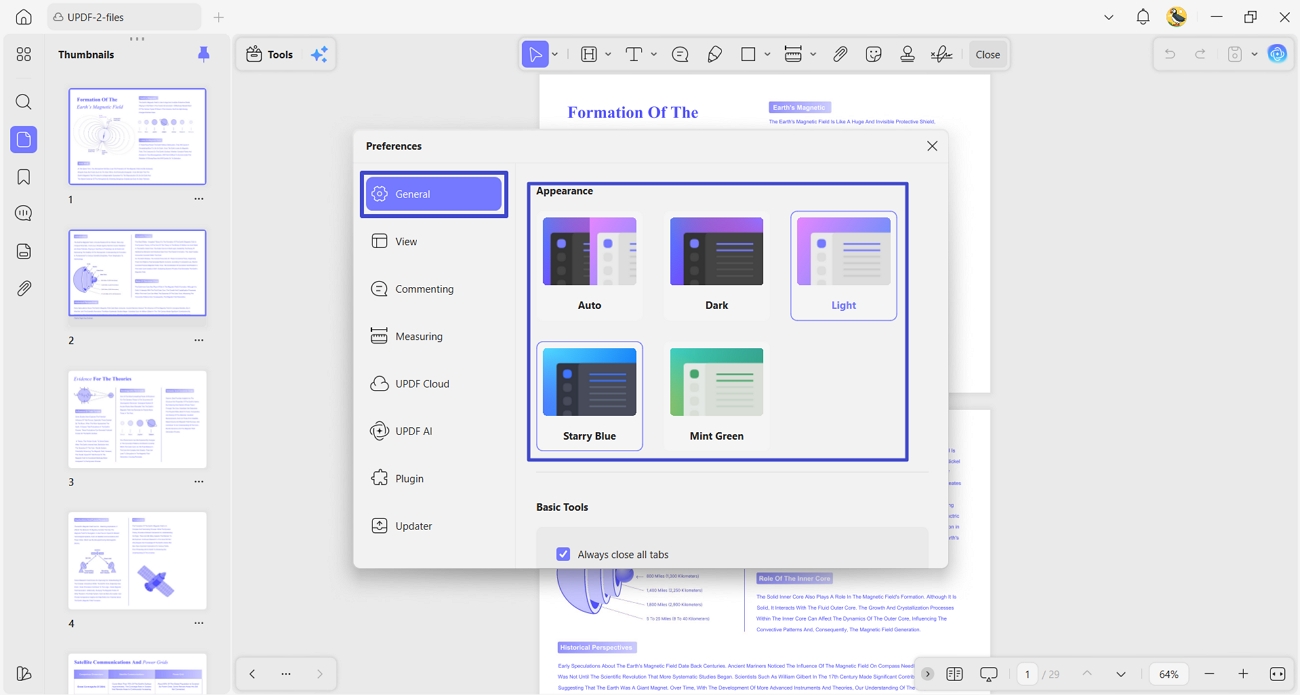The width and height of the screenshot is (1300, 695).
Task: Open search panel in left sidebar
Action: point(24,102)
